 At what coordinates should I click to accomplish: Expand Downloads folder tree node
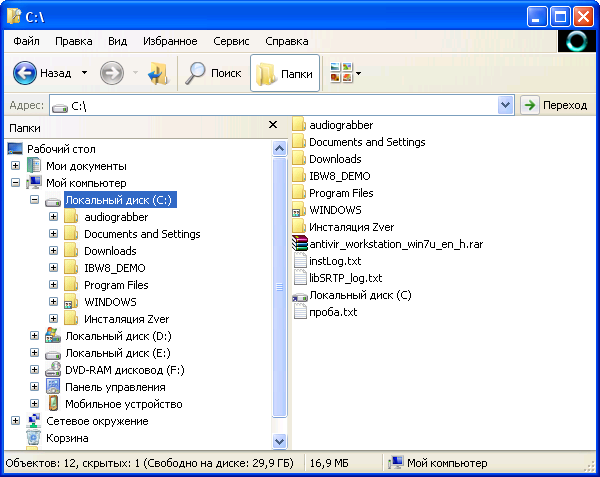coord(54,251)
